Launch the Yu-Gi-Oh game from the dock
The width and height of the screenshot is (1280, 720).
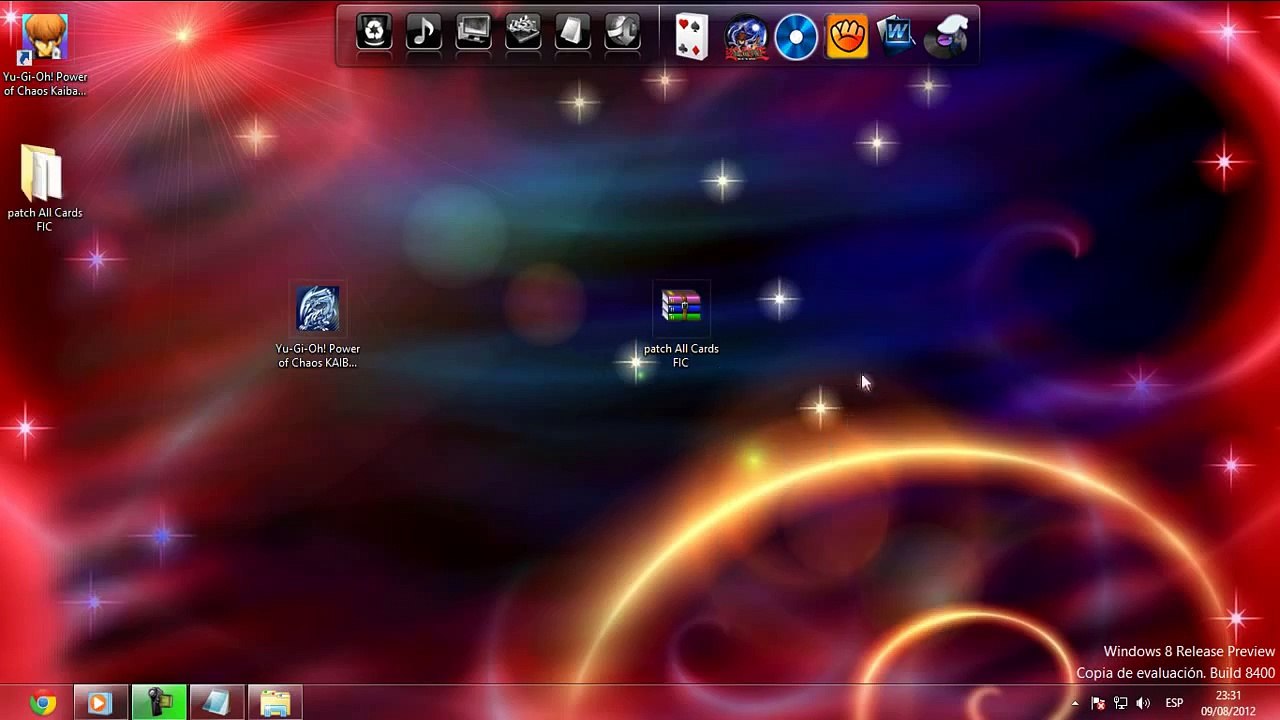click(746, 37)
